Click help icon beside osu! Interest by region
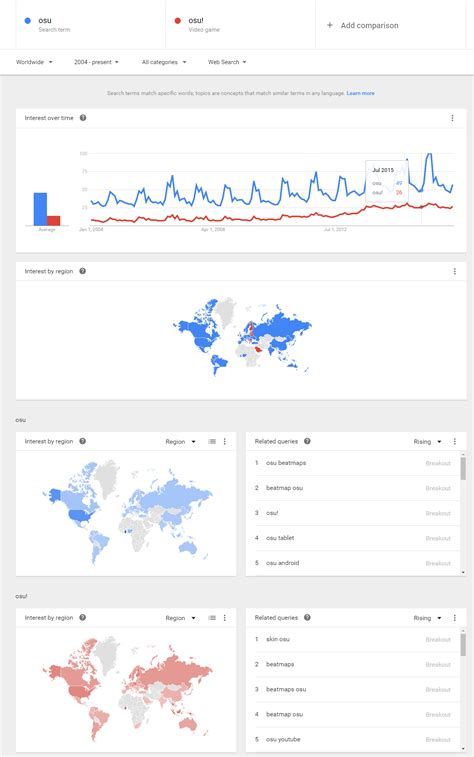 [x=83, y=617]
